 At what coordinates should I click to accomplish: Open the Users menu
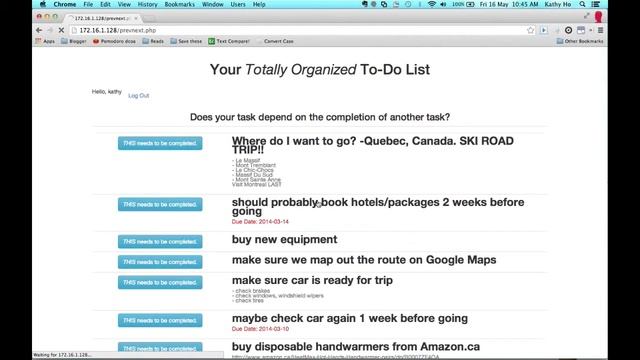pos(238,4)
